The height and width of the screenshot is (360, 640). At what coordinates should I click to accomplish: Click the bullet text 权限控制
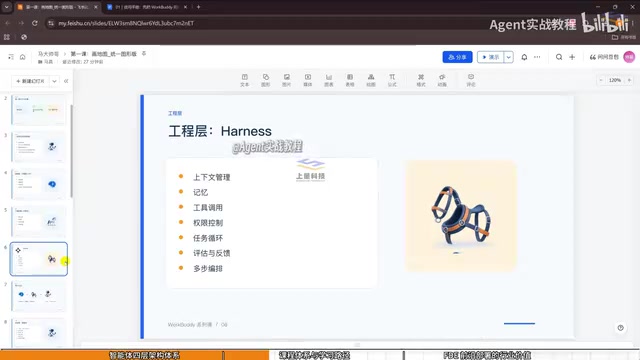pos(208,223)
